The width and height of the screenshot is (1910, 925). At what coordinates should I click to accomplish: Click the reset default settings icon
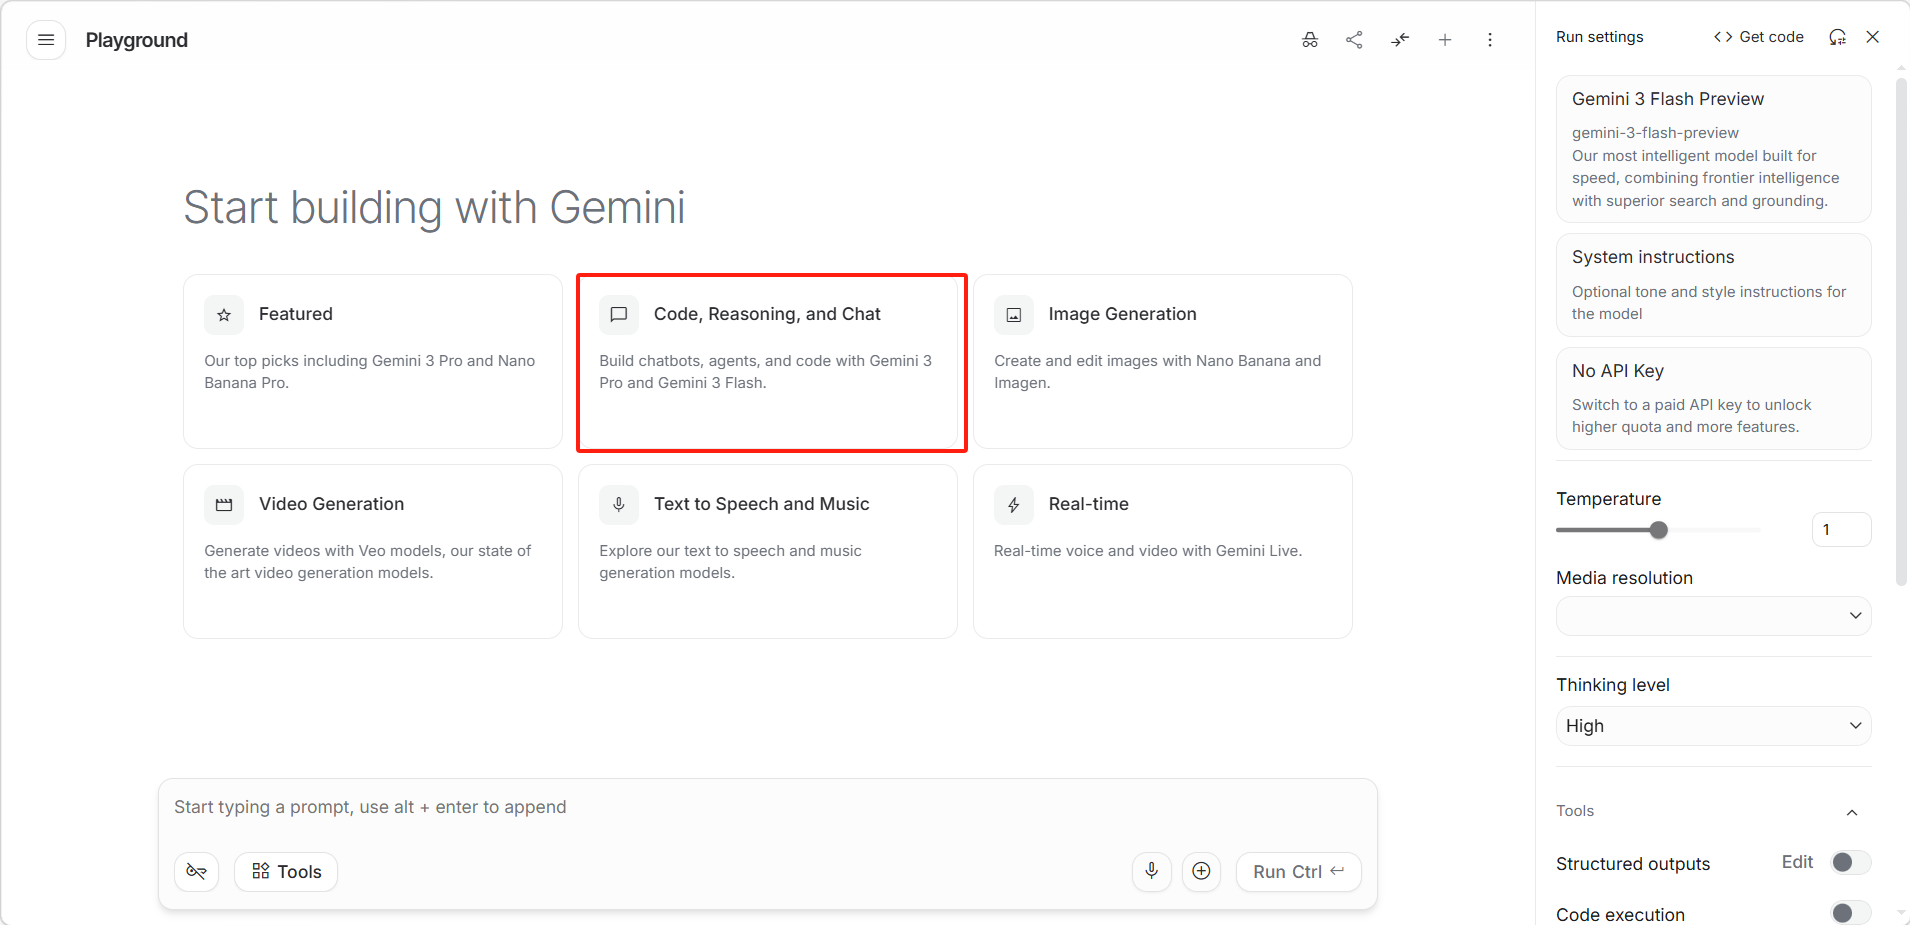click(x=1837, y=37)
